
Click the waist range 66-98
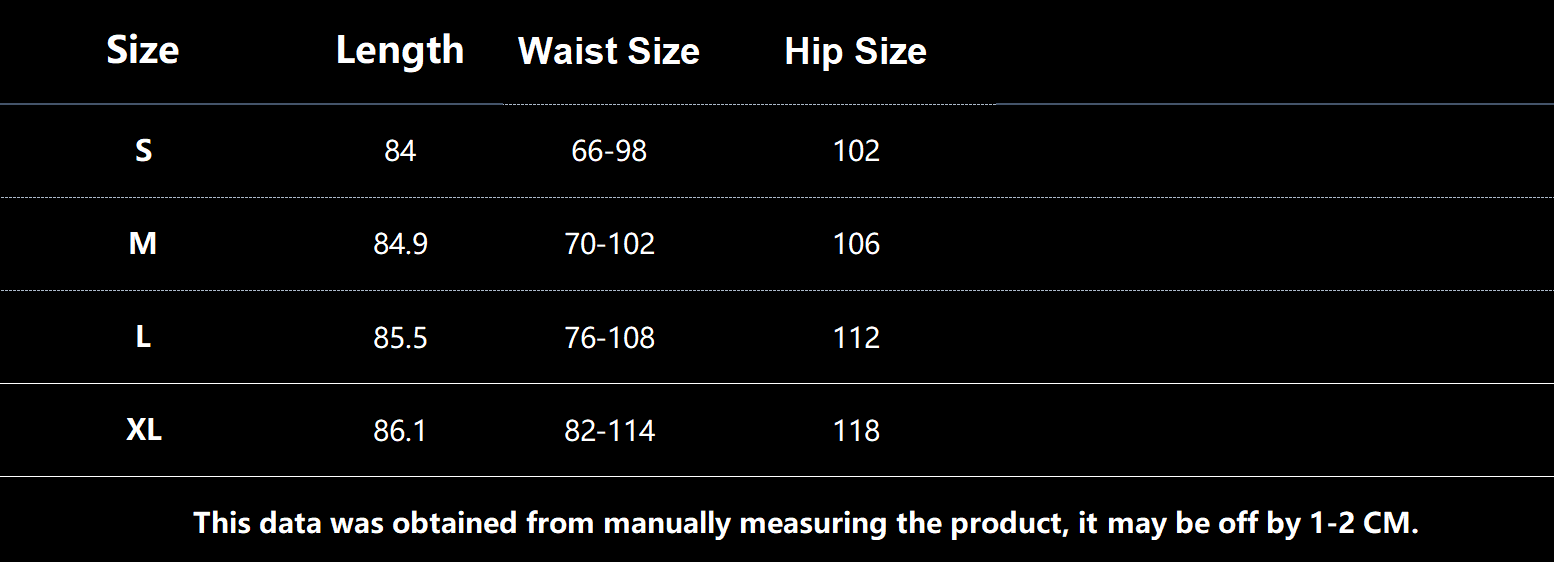(x=609, y=151)
